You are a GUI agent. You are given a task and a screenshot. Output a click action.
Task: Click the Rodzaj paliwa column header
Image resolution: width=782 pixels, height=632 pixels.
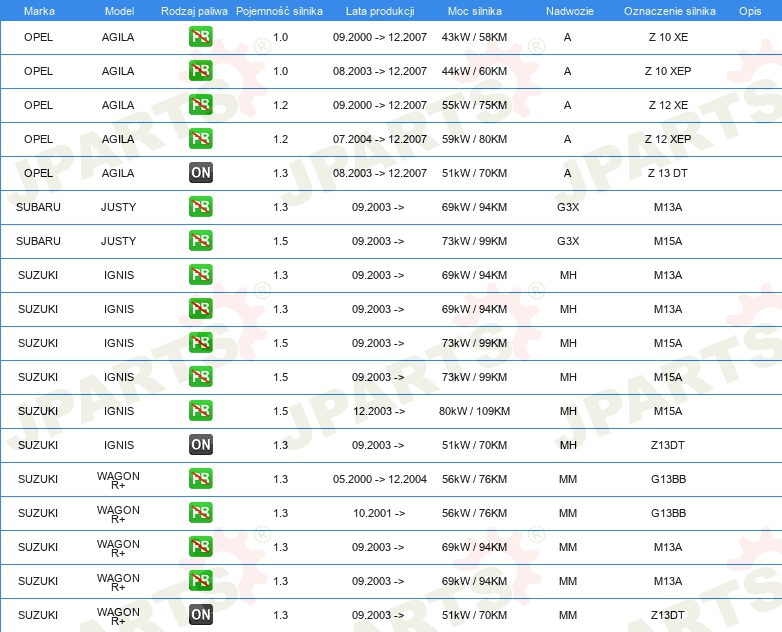194,11
